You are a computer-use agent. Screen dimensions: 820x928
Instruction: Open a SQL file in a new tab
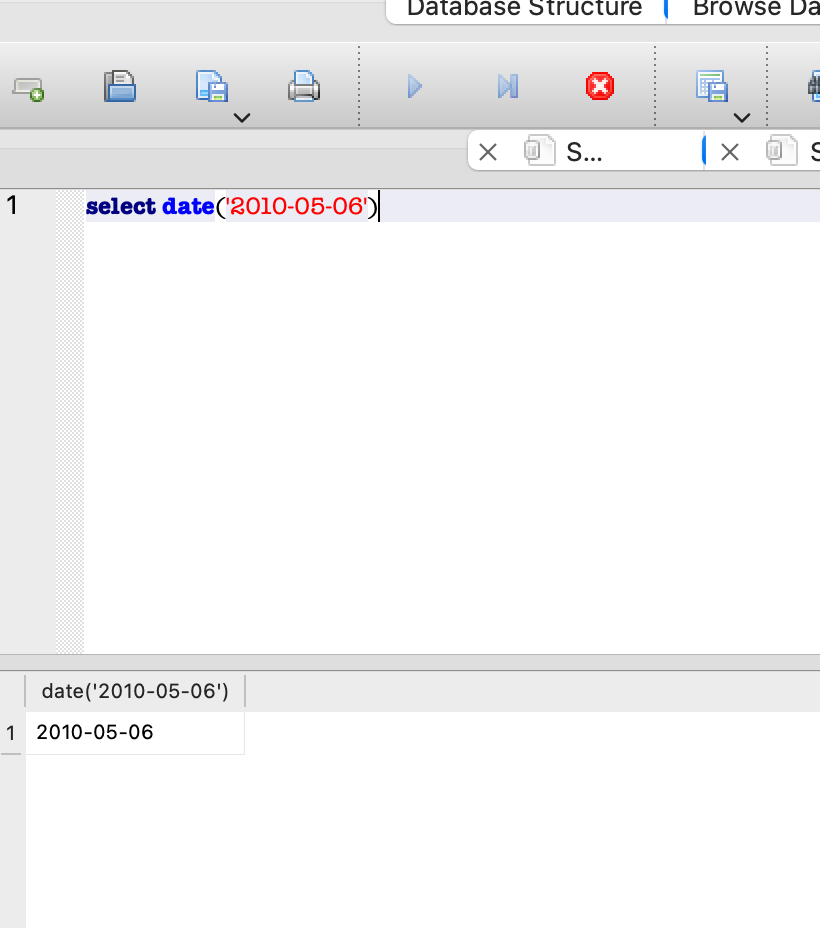coord(28,87)
